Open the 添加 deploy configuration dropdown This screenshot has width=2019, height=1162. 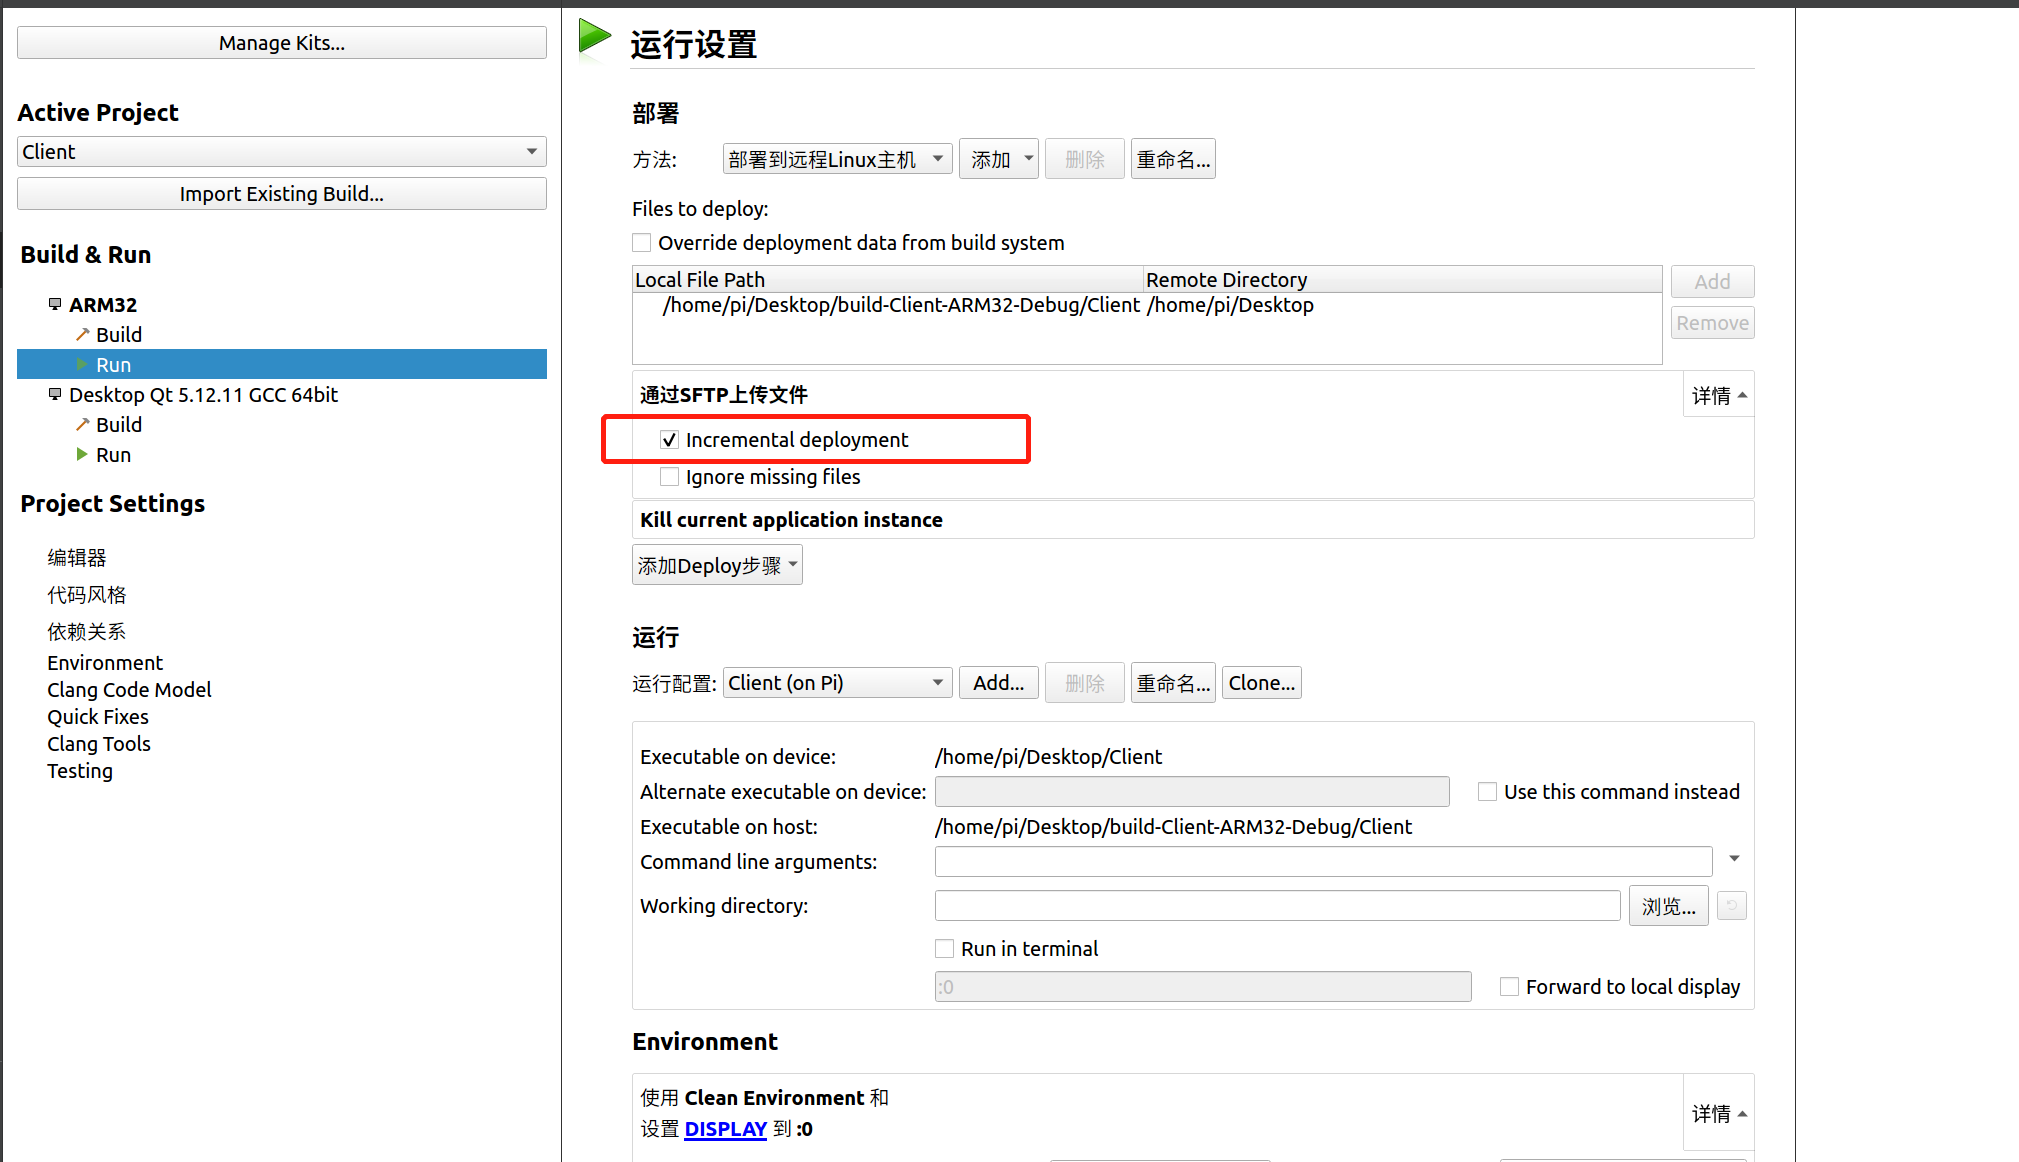click(x=998, y=159)
